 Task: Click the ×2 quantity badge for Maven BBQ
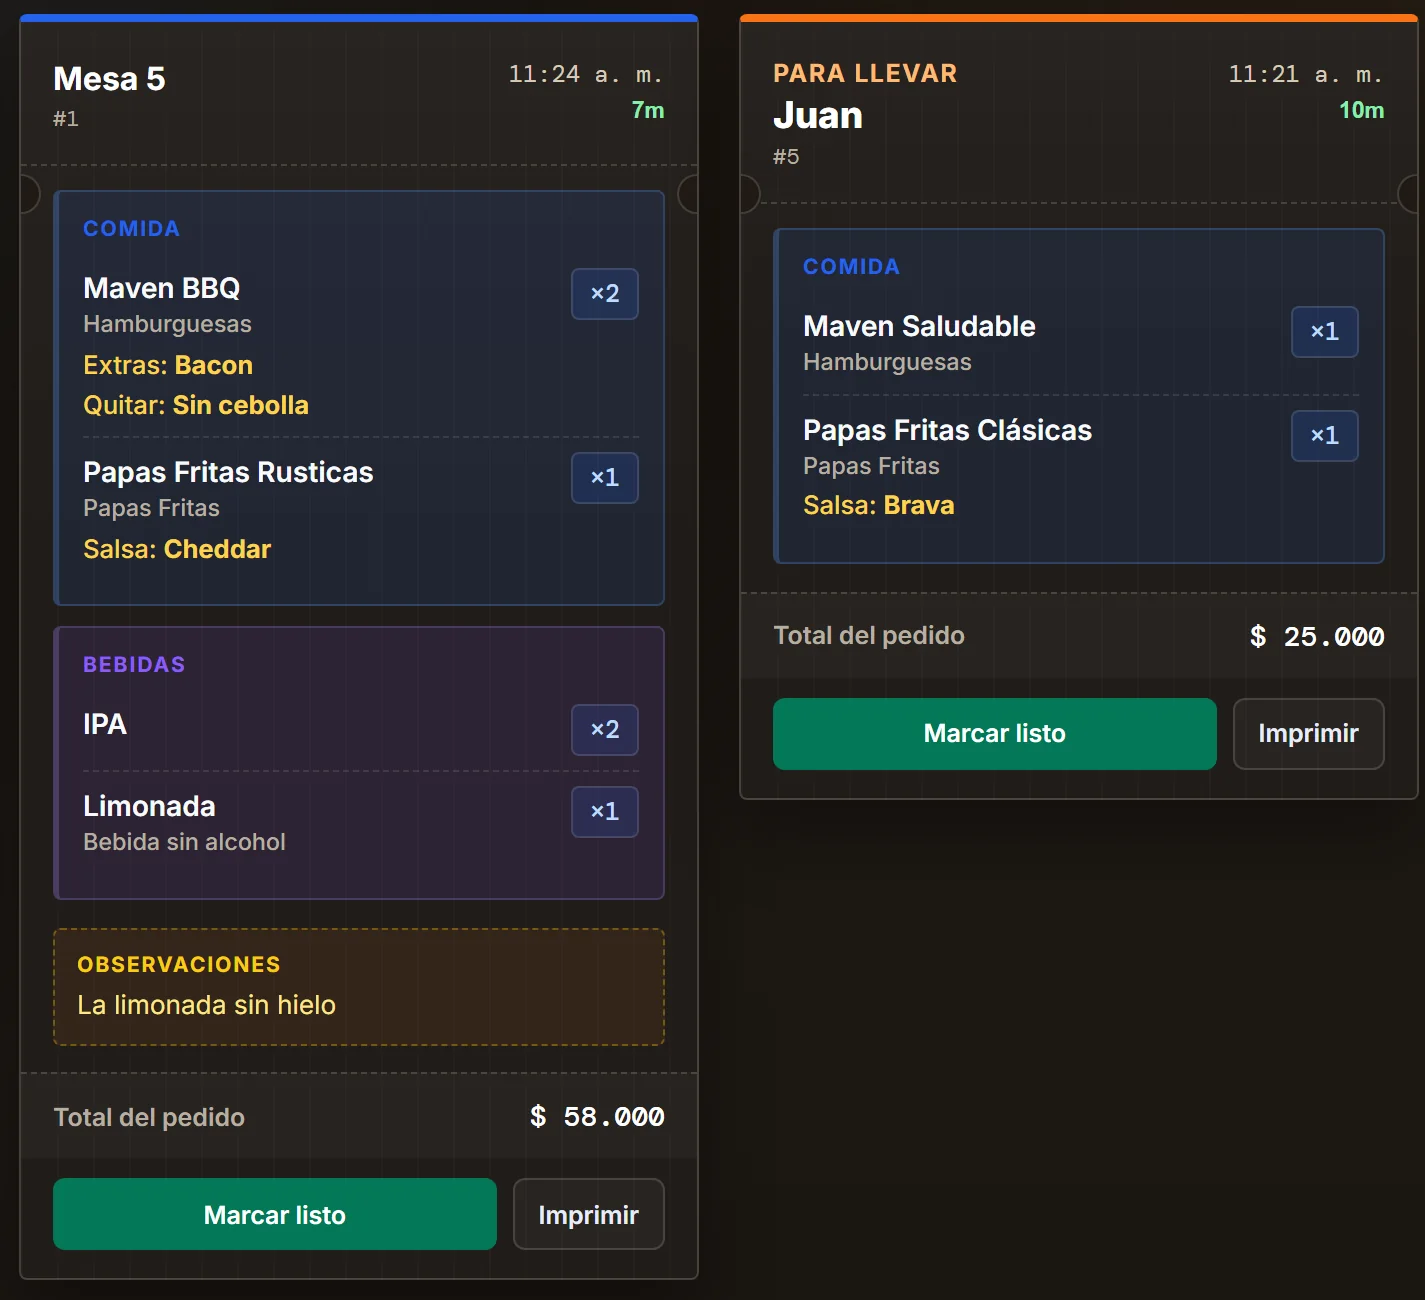605,294
